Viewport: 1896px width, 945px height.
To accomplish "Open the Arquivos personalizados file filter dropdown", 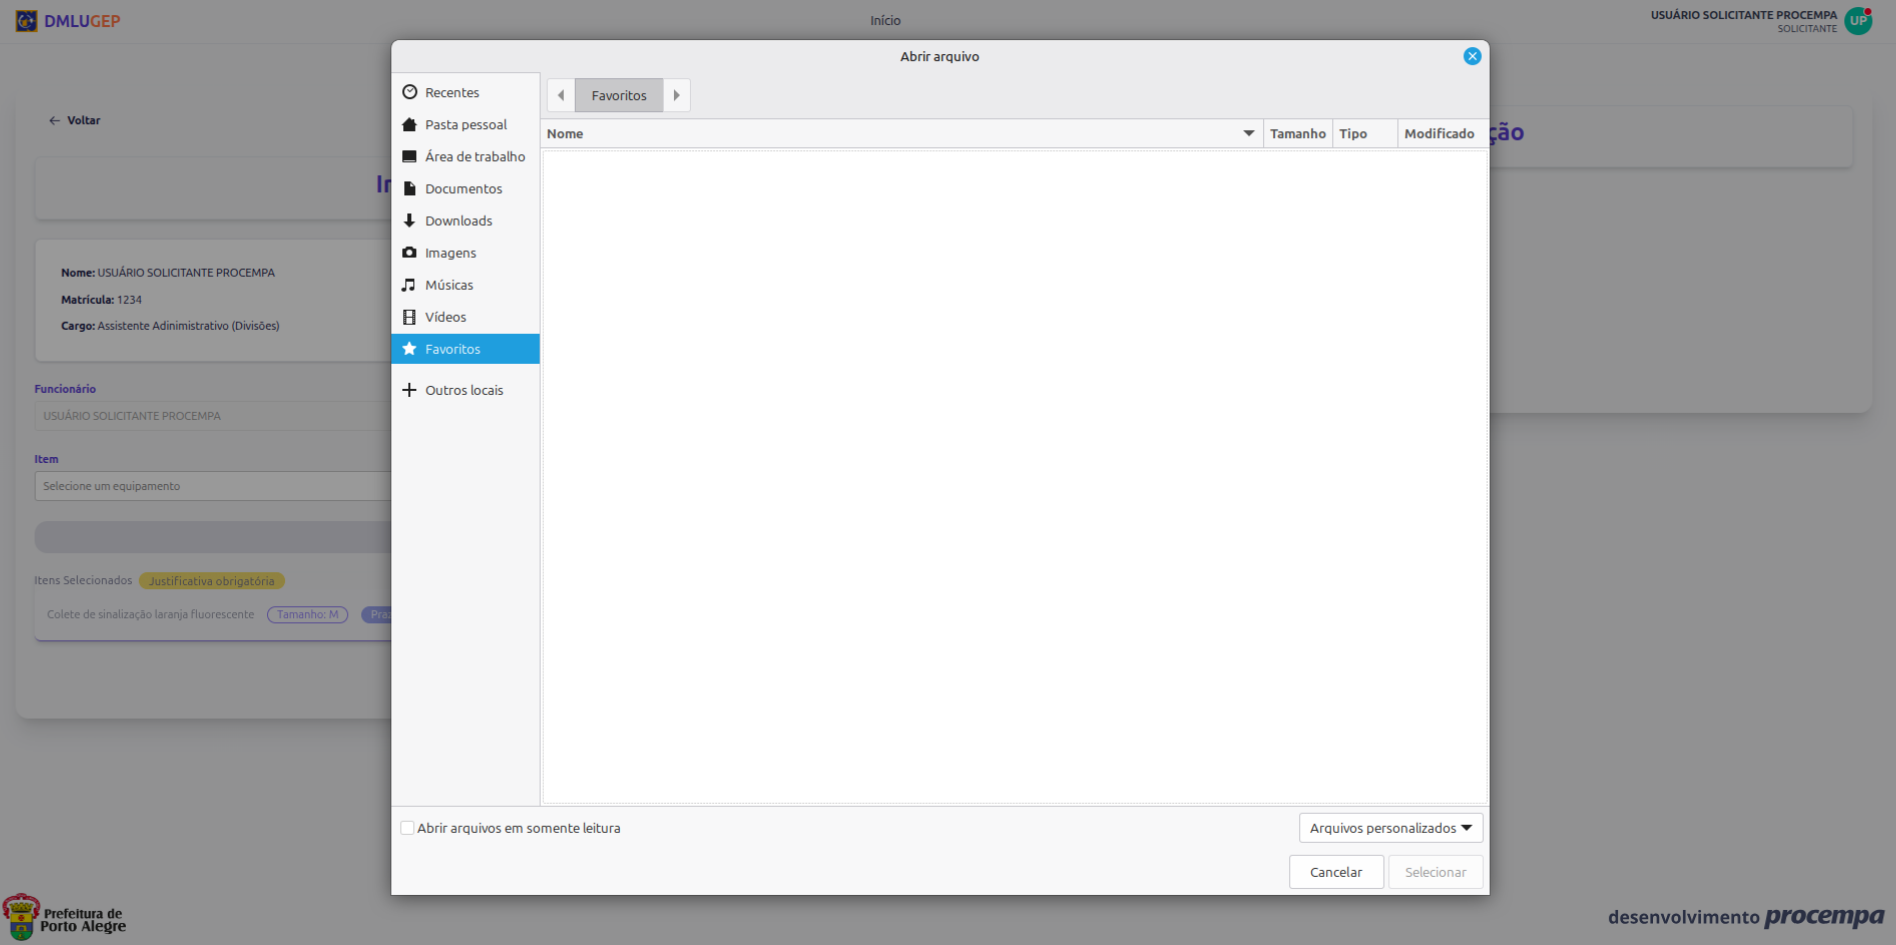I will (x=1390, y=828).
